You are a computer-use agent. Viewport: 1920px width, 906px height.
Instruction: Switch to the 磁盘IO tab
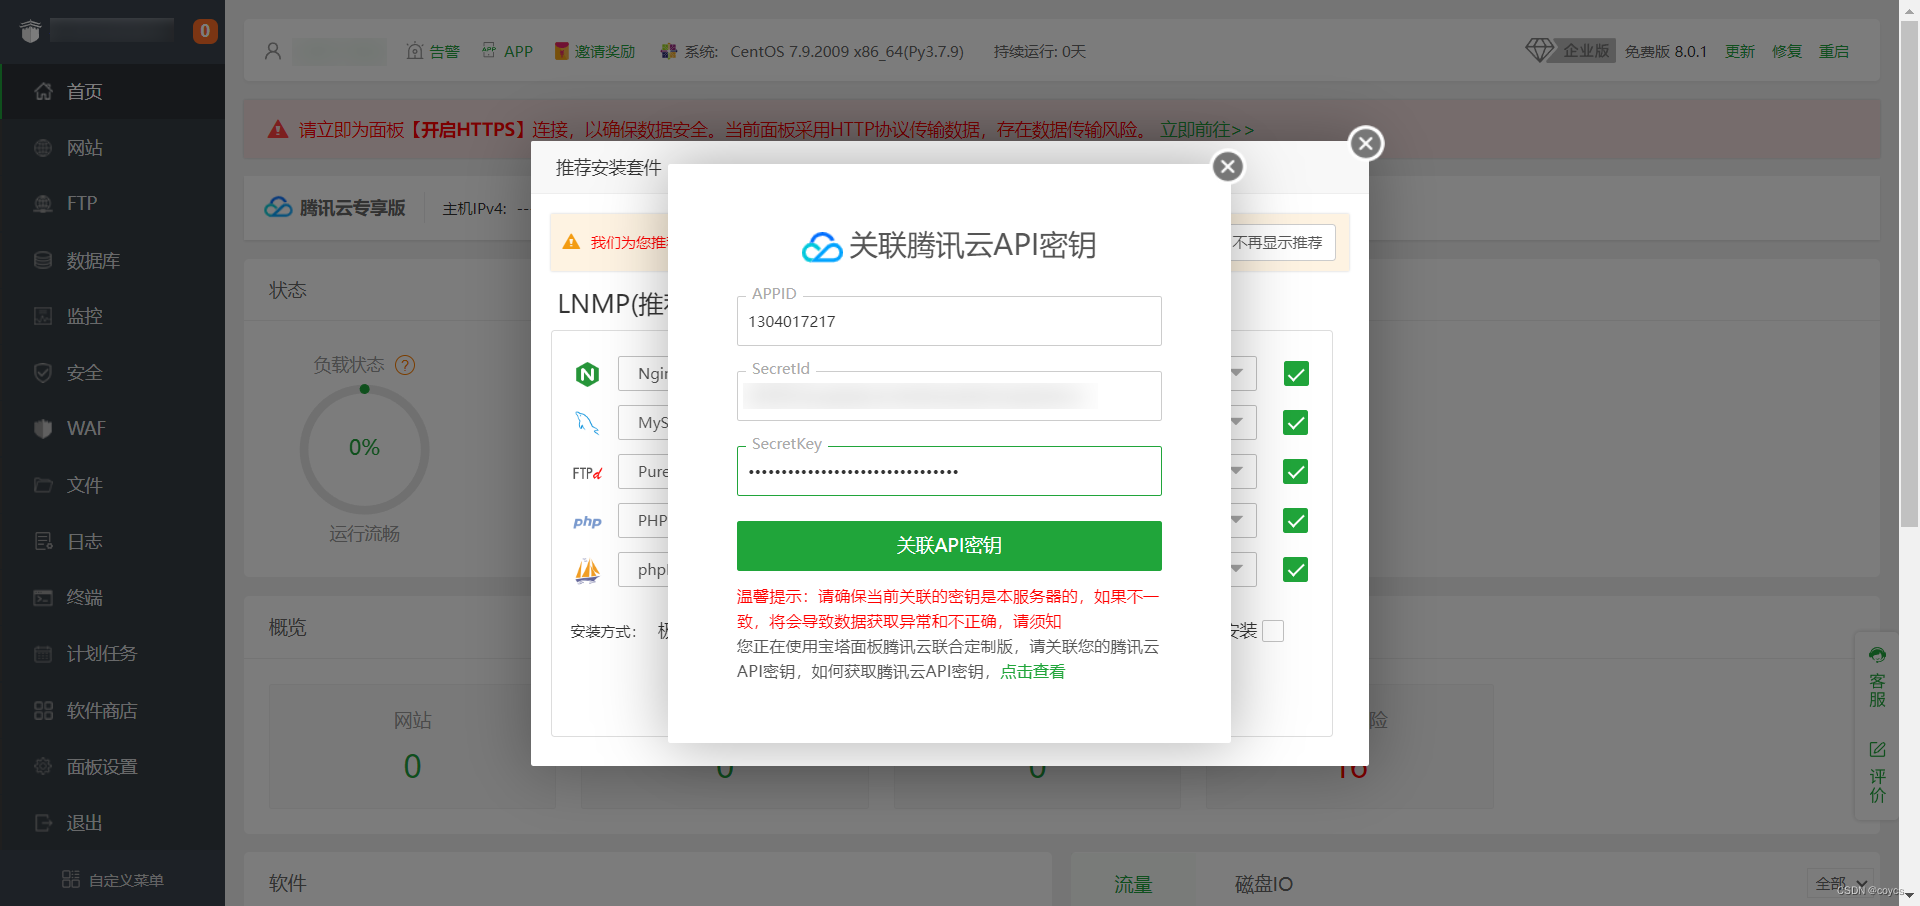1263,884
